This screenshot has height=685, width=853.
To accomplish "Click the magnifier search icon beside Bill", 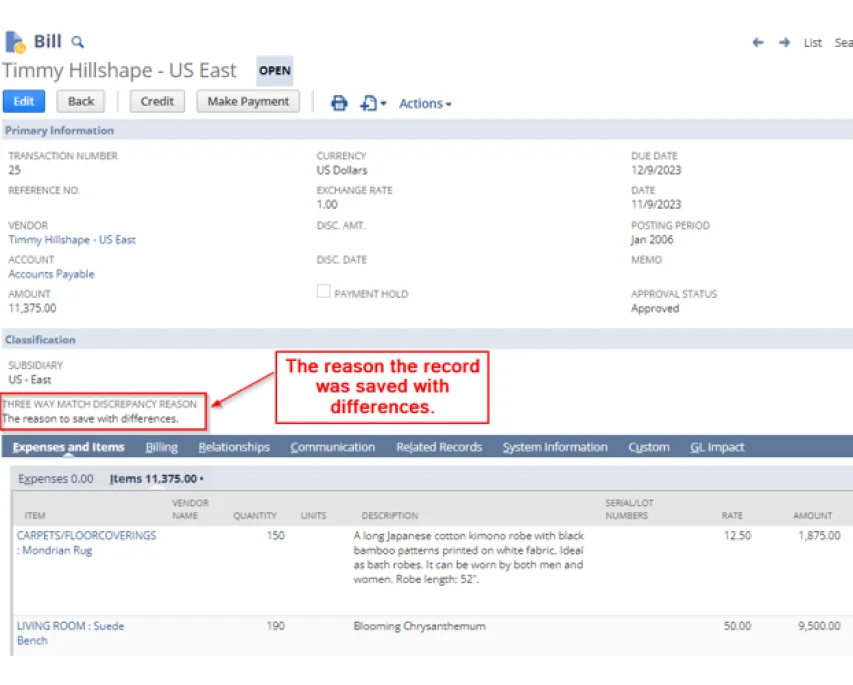I will coord(78,42).
